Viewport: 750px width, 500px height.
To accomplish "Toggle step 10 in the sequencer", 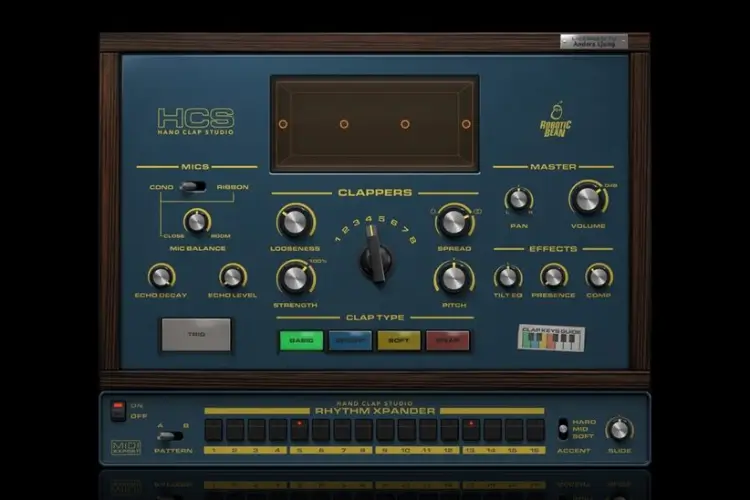I will pyautogui.click(x=407, y=430).
